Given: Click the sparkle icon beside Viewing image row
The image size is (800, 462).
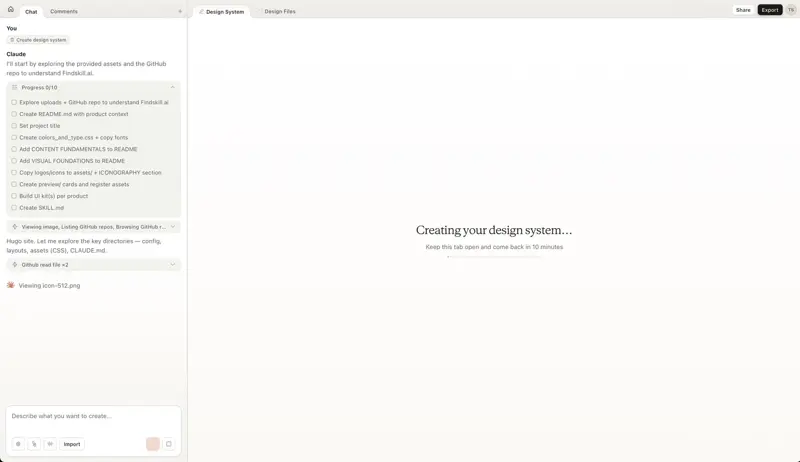Looking at the screenshot, I should [14, 226].
